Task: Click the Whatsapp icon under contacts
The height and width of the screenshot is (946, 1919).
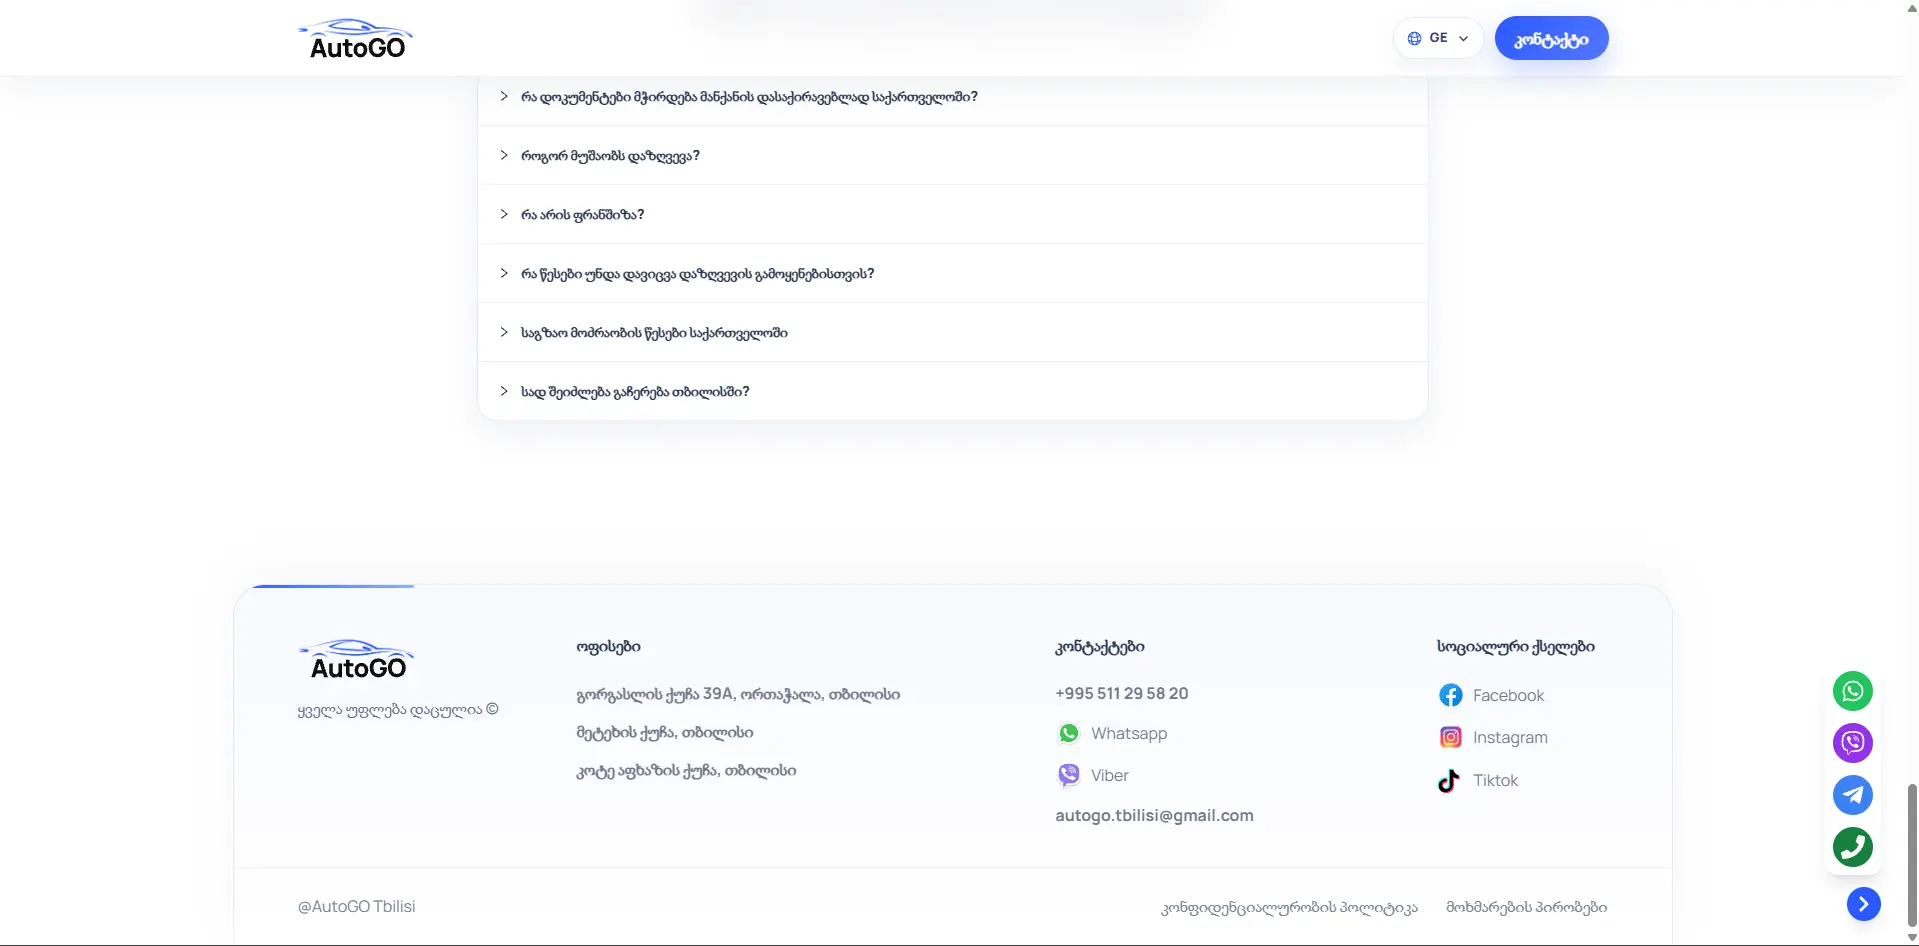Action: pyautogui.click(x=1068, y=733)
